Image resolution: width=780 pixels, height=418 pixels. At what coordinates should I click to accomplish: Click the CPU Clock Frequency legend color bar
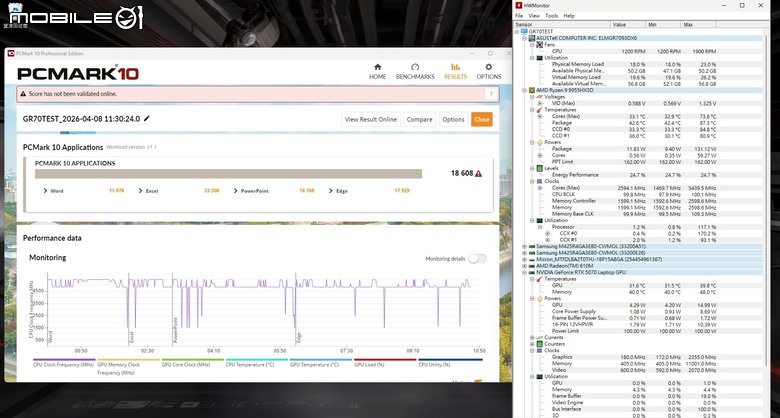pos(64,359)
